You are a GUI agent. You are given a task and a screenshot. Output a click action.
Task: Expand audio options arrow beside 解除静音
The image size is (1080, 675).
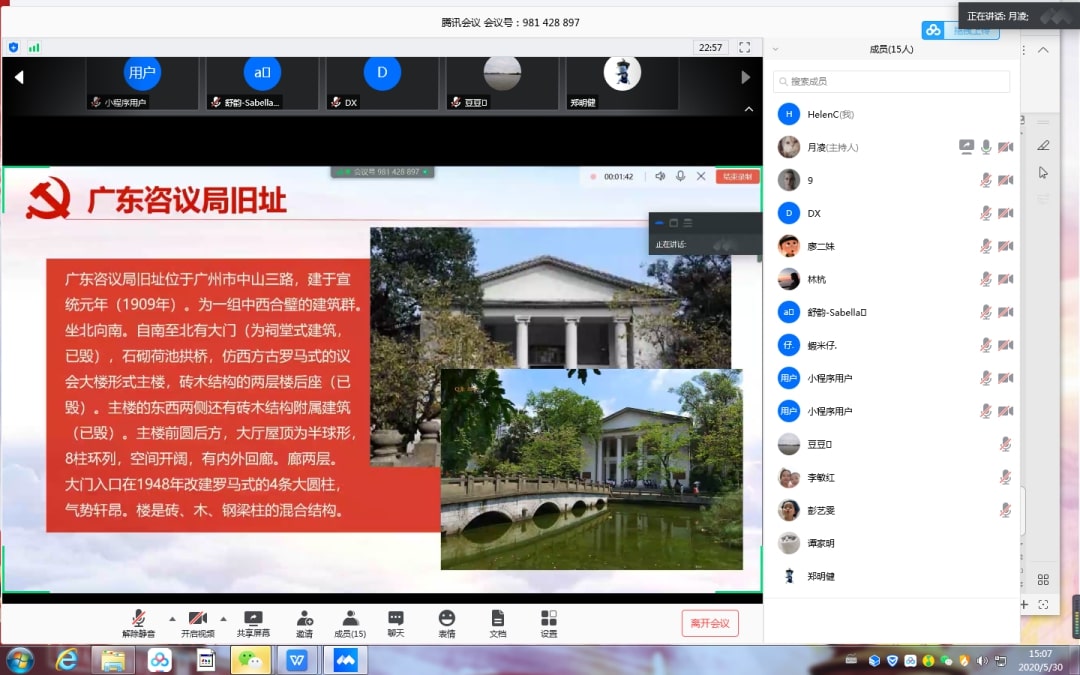click(x=171, y=618)
